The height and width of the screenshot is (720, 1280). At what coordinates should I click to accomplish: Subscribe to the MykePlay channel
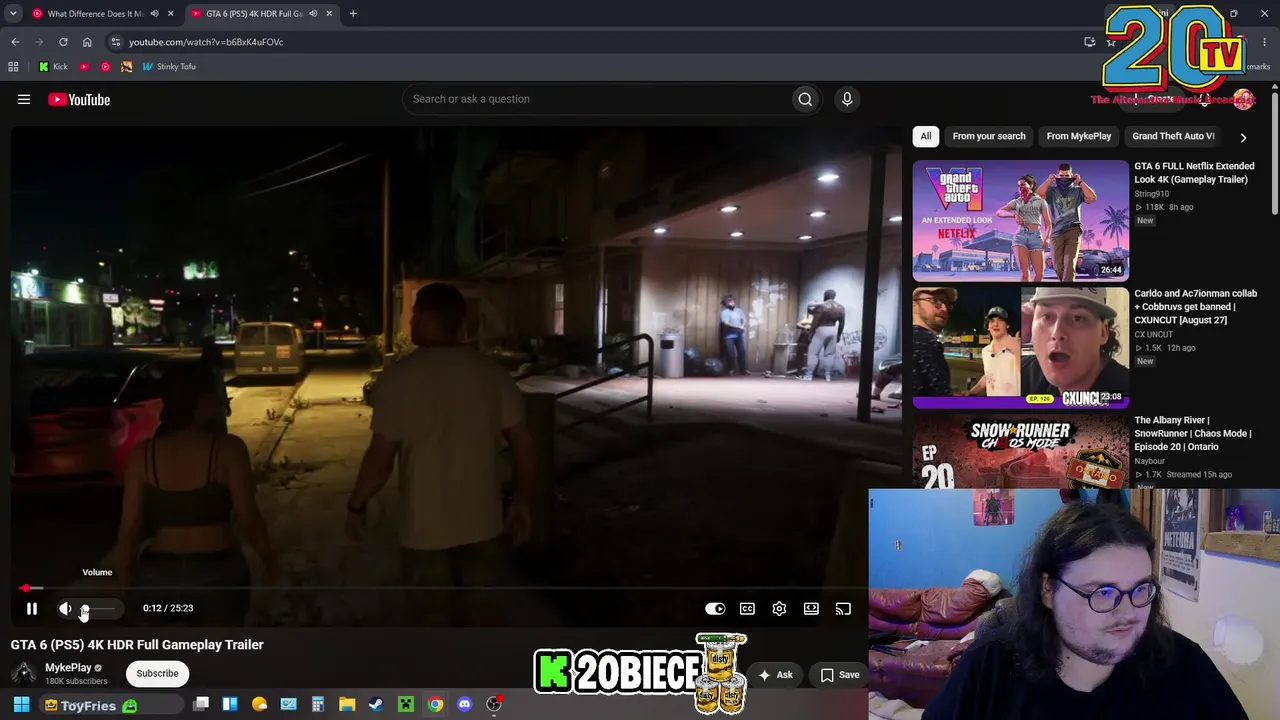pyautogui.click(x=157, y=673)
